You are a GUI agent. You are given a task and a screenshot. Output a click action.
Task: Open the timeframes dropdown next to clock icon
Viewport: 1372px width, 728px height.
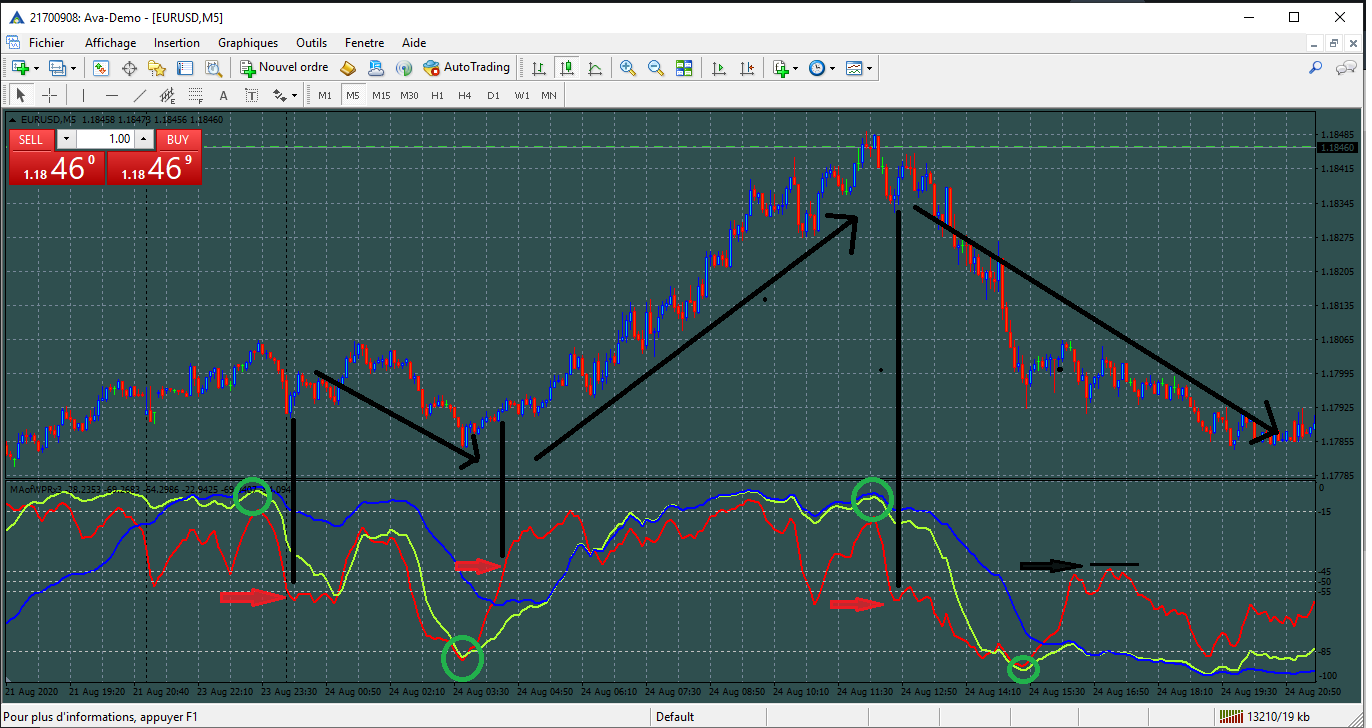[832, 67]
